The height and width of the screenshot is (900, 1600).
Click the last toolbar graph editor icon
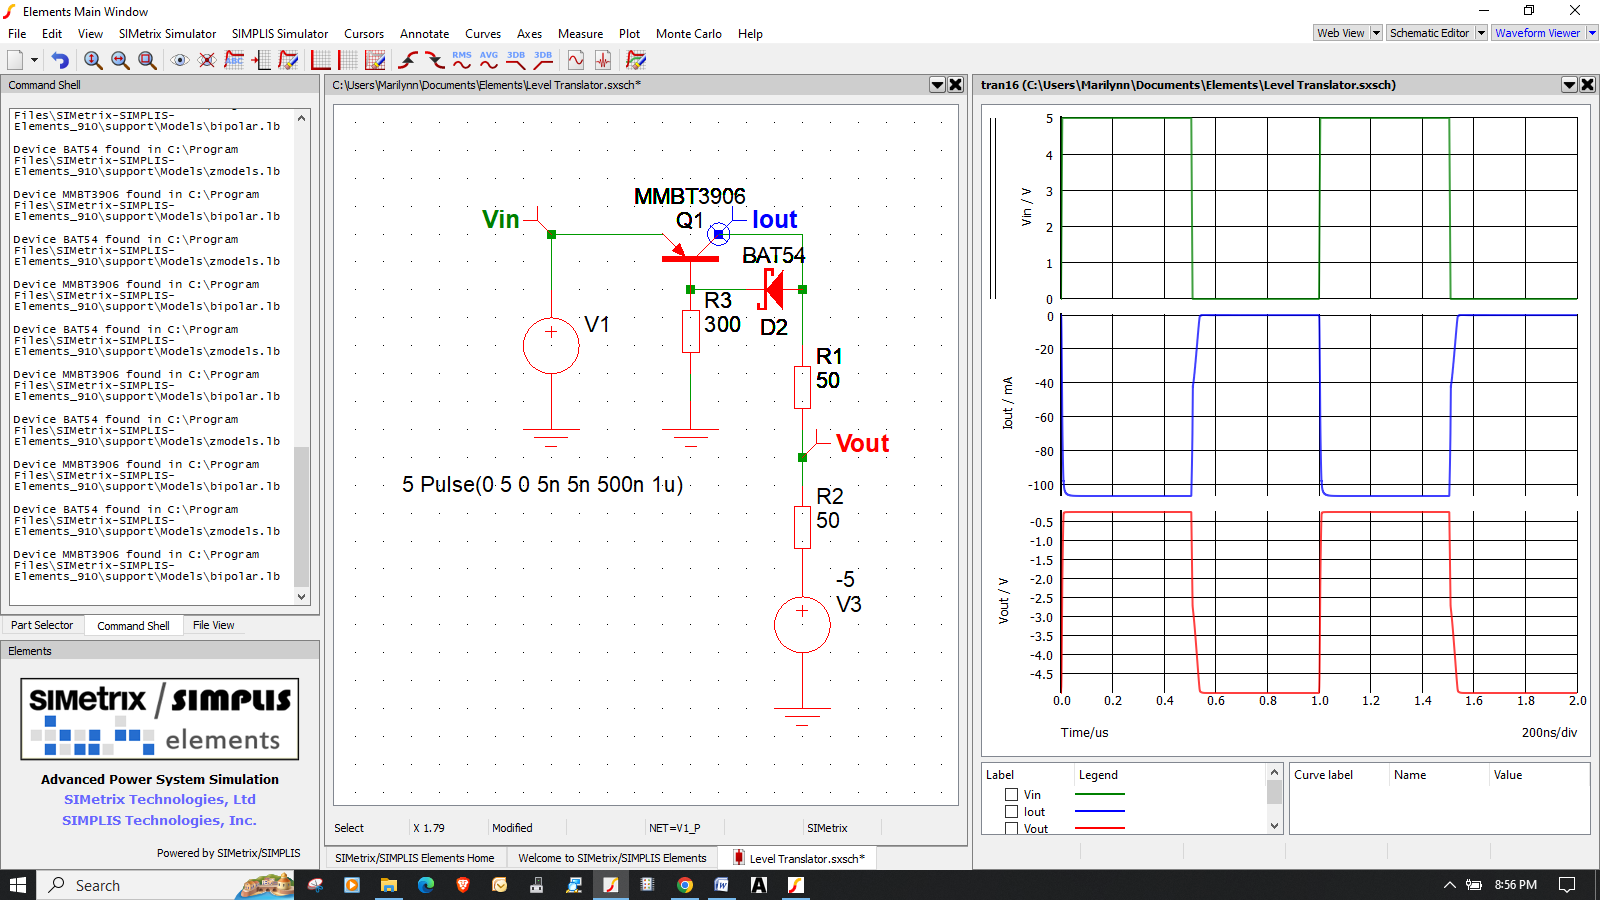pos(636,60)
